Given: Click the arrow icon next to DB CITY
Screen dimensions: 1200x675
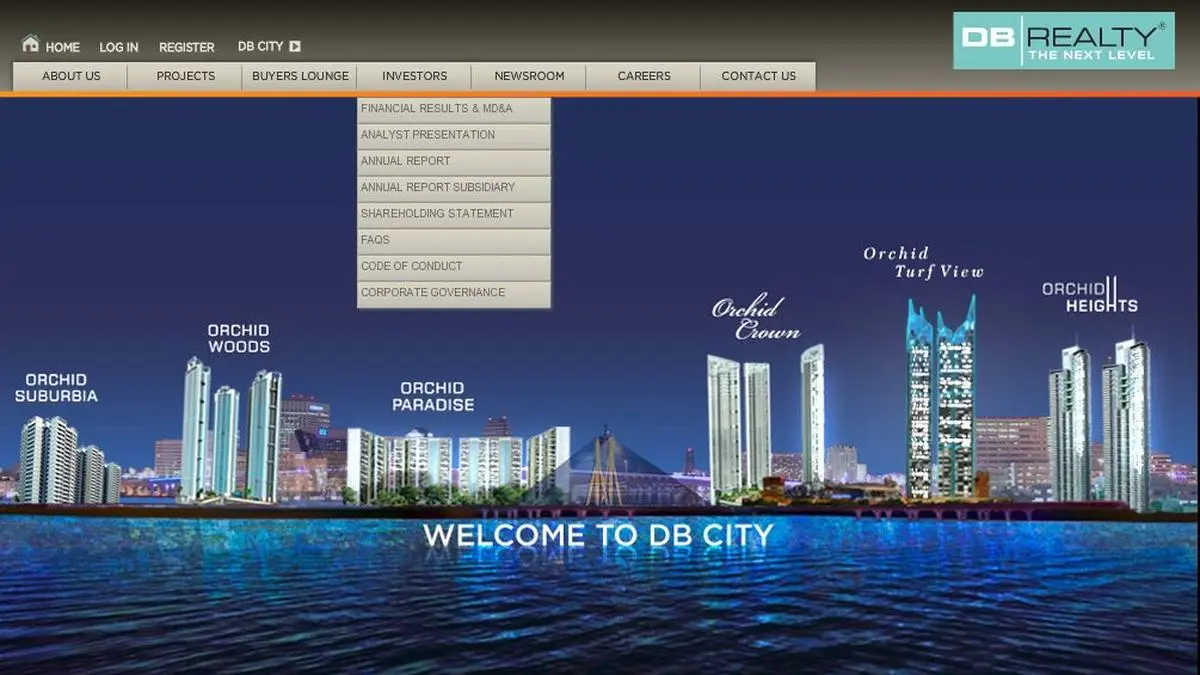Looking at the screenshot, I should tap(296, 46).
